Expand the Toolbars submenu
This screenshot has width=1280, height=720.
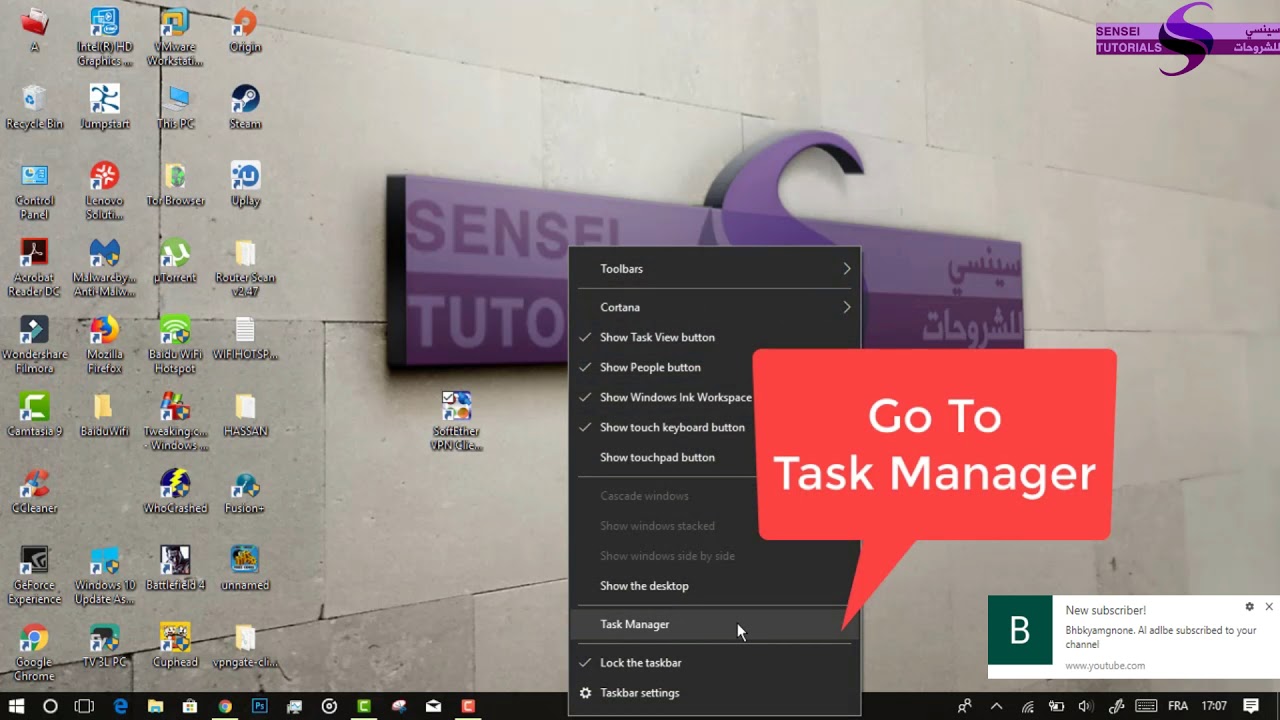(714, 268)
